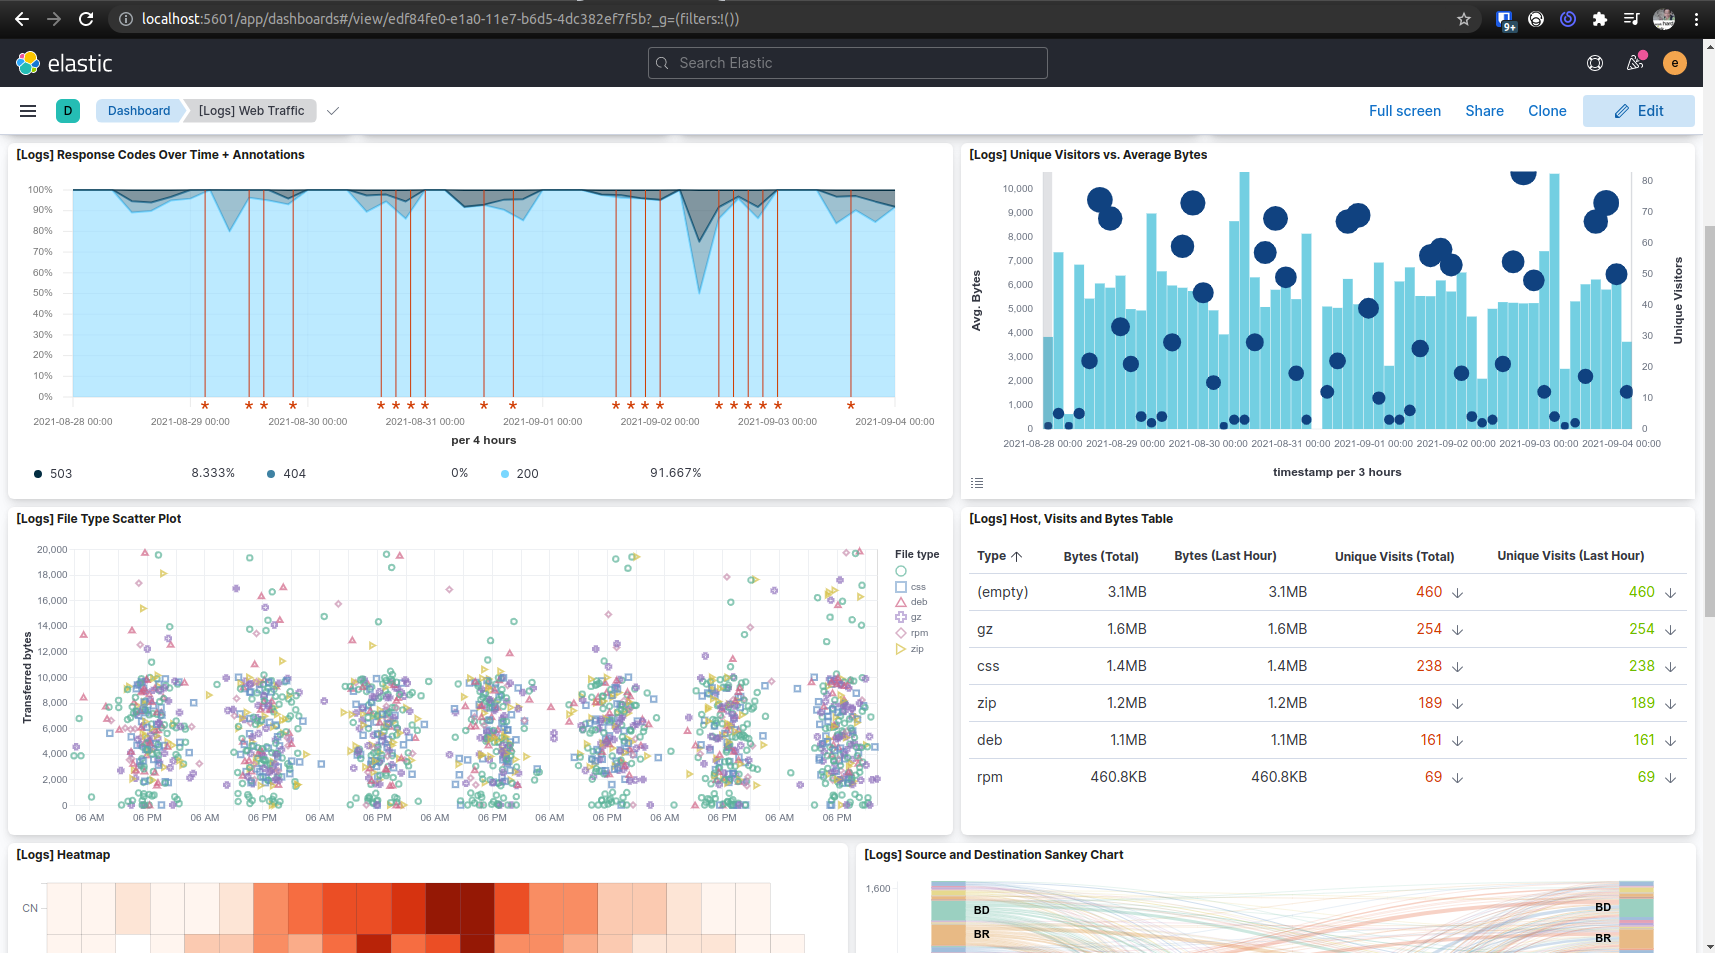Click the browser forward arrow
1715x953 pixels.
[x=54, y=19]
